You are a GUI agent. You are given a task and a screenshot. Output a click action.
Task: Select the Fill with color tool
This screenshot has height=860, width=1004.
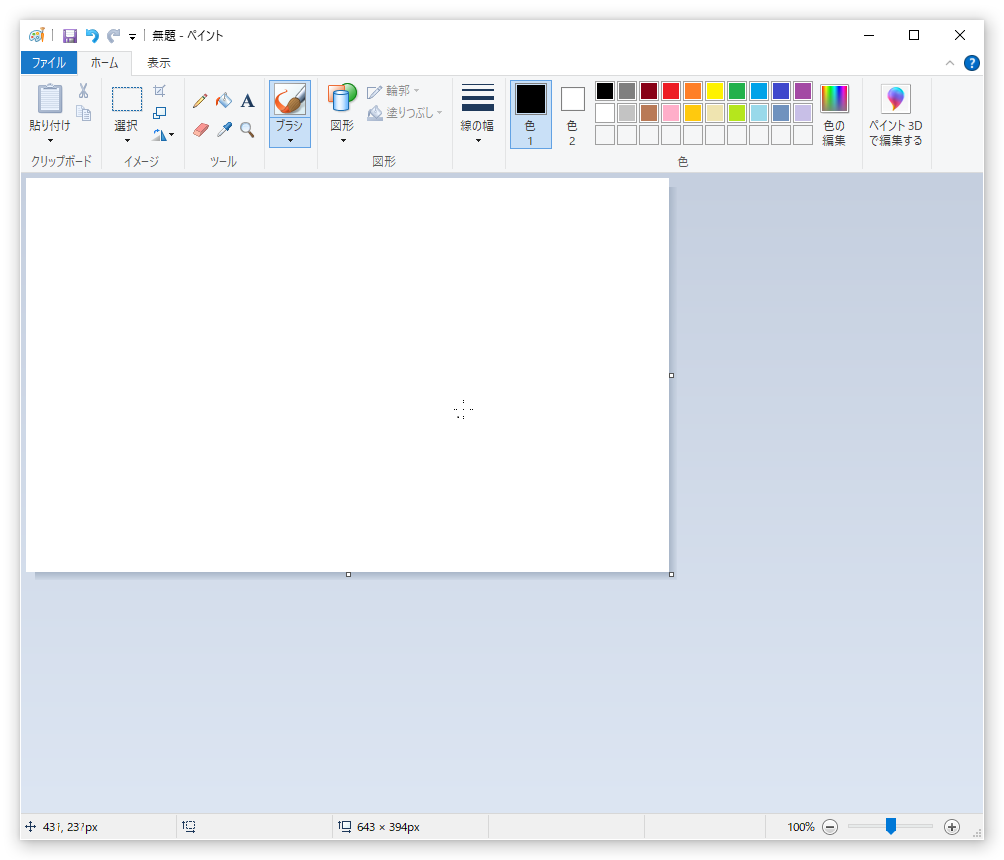point(224,100)
